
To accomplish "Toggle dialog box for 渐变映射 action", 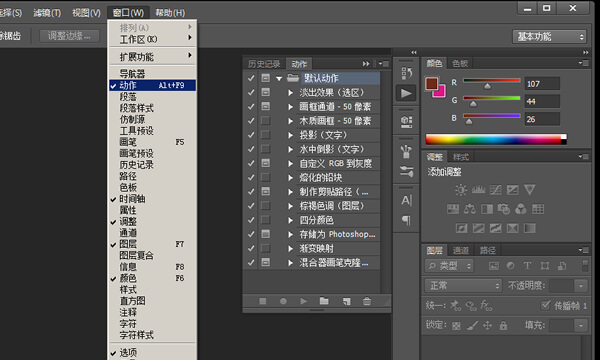I will tap(265, 248).
